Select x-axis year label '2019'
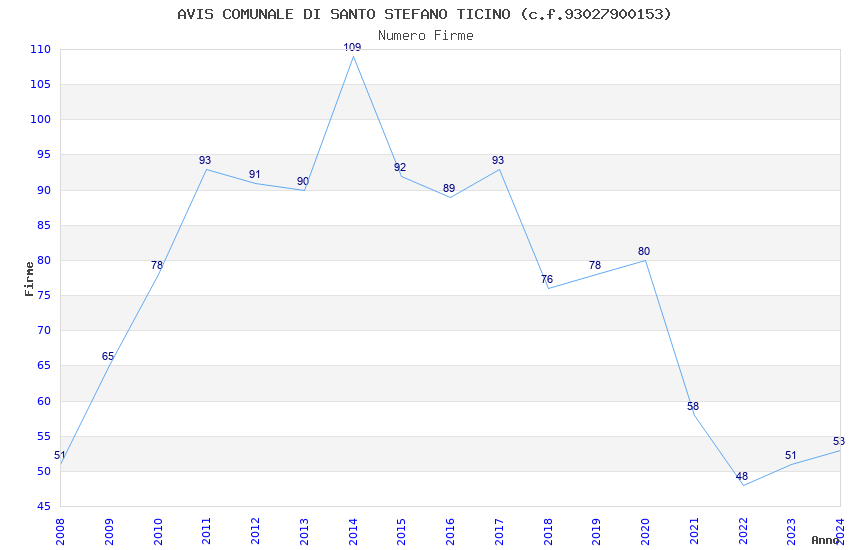Screen dimensions: 850x550 [596, 531]
